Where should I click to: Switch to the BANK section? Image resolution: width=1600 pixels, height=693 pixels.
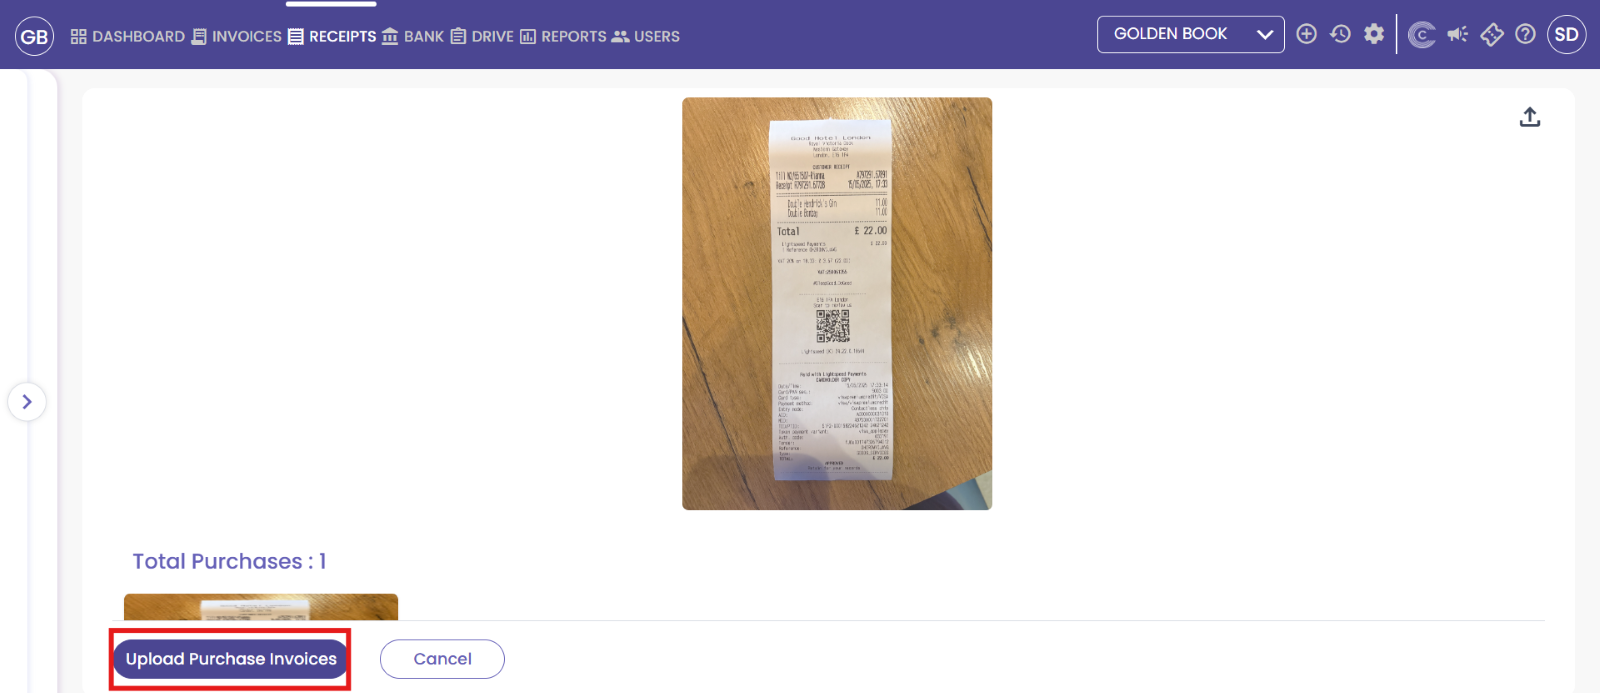click(413, 36)
